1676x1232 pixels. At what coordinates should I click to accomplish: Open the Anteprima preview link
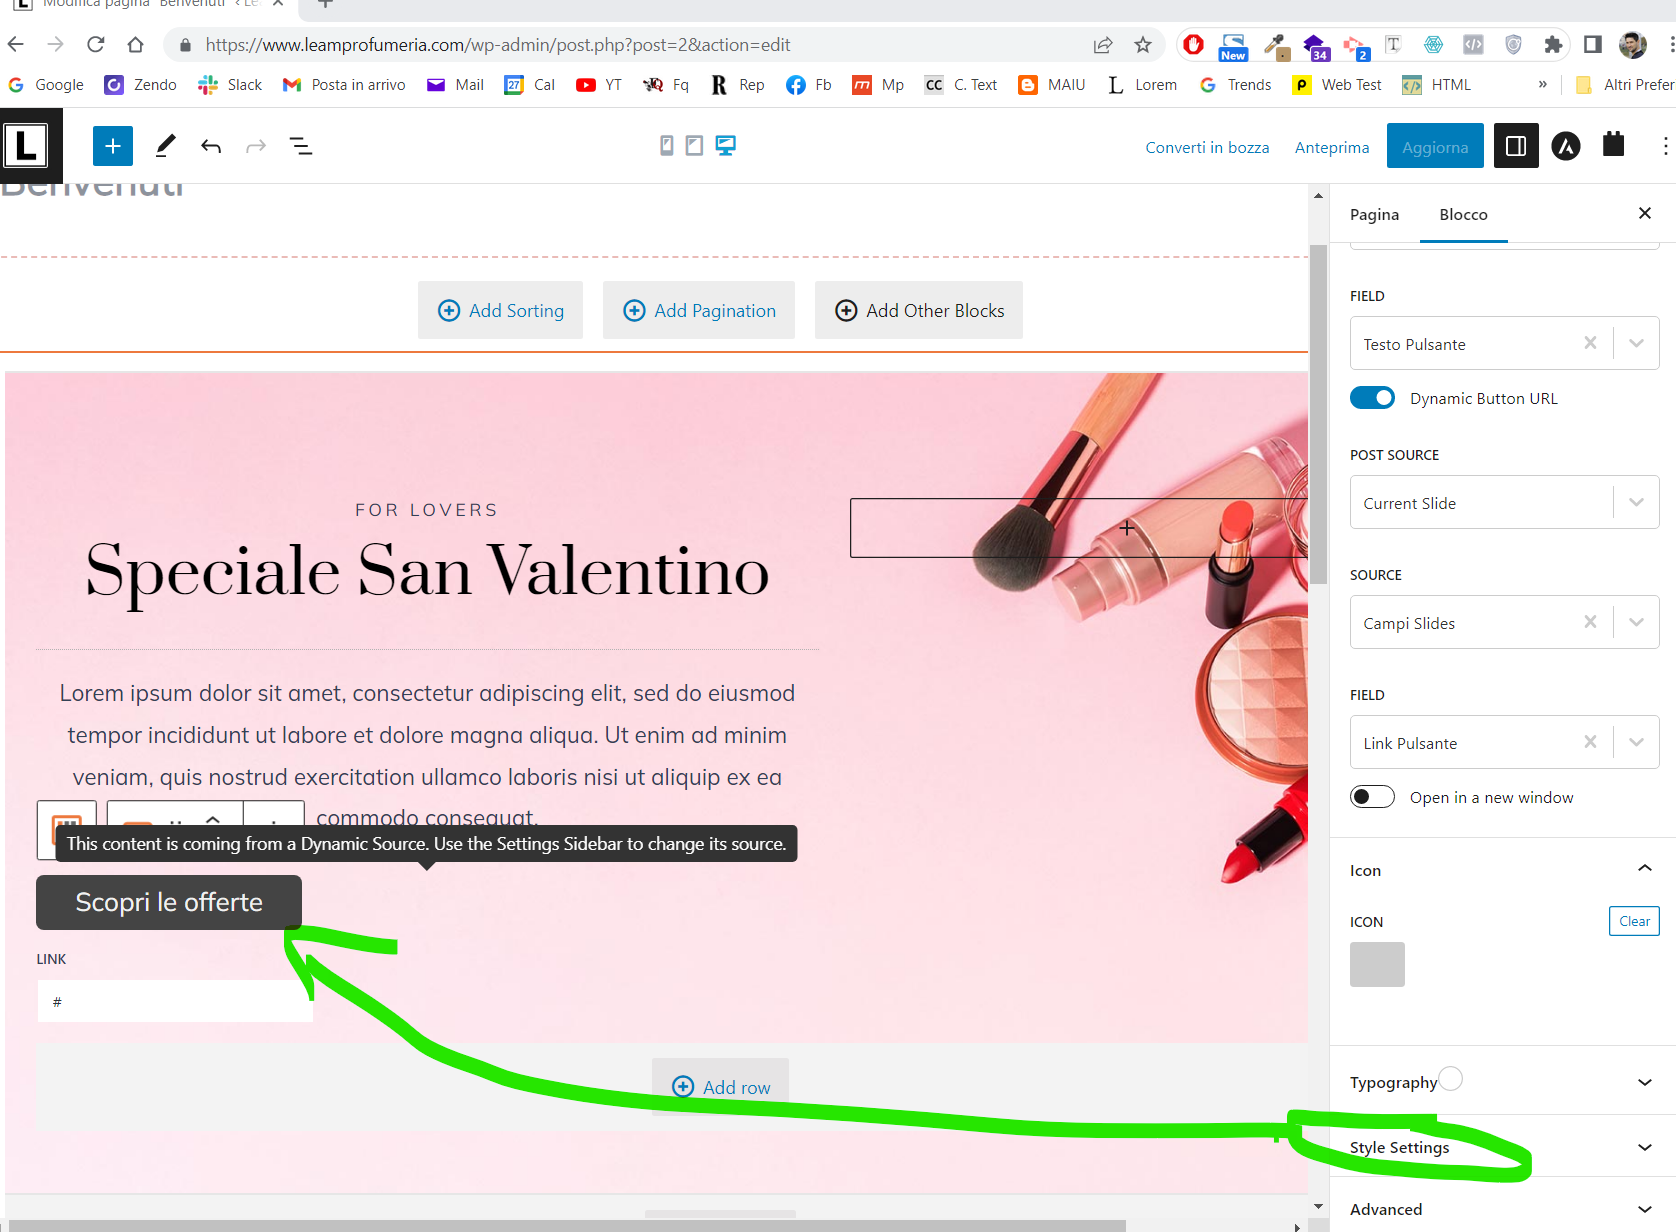(1332, 147)
